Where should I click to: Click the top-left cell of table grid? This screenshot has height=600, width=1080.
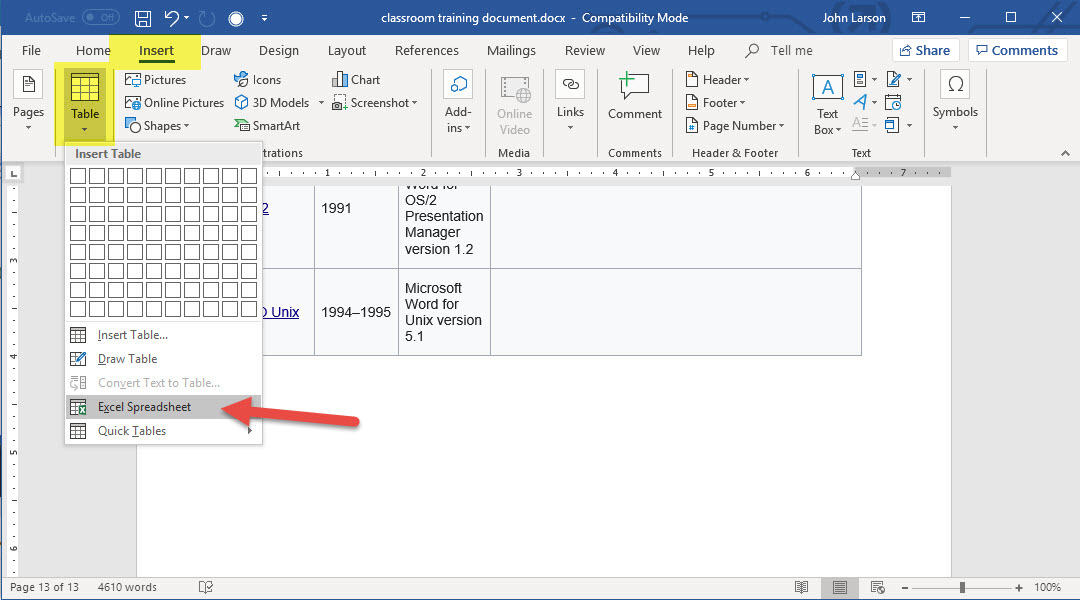coord(78,176)
